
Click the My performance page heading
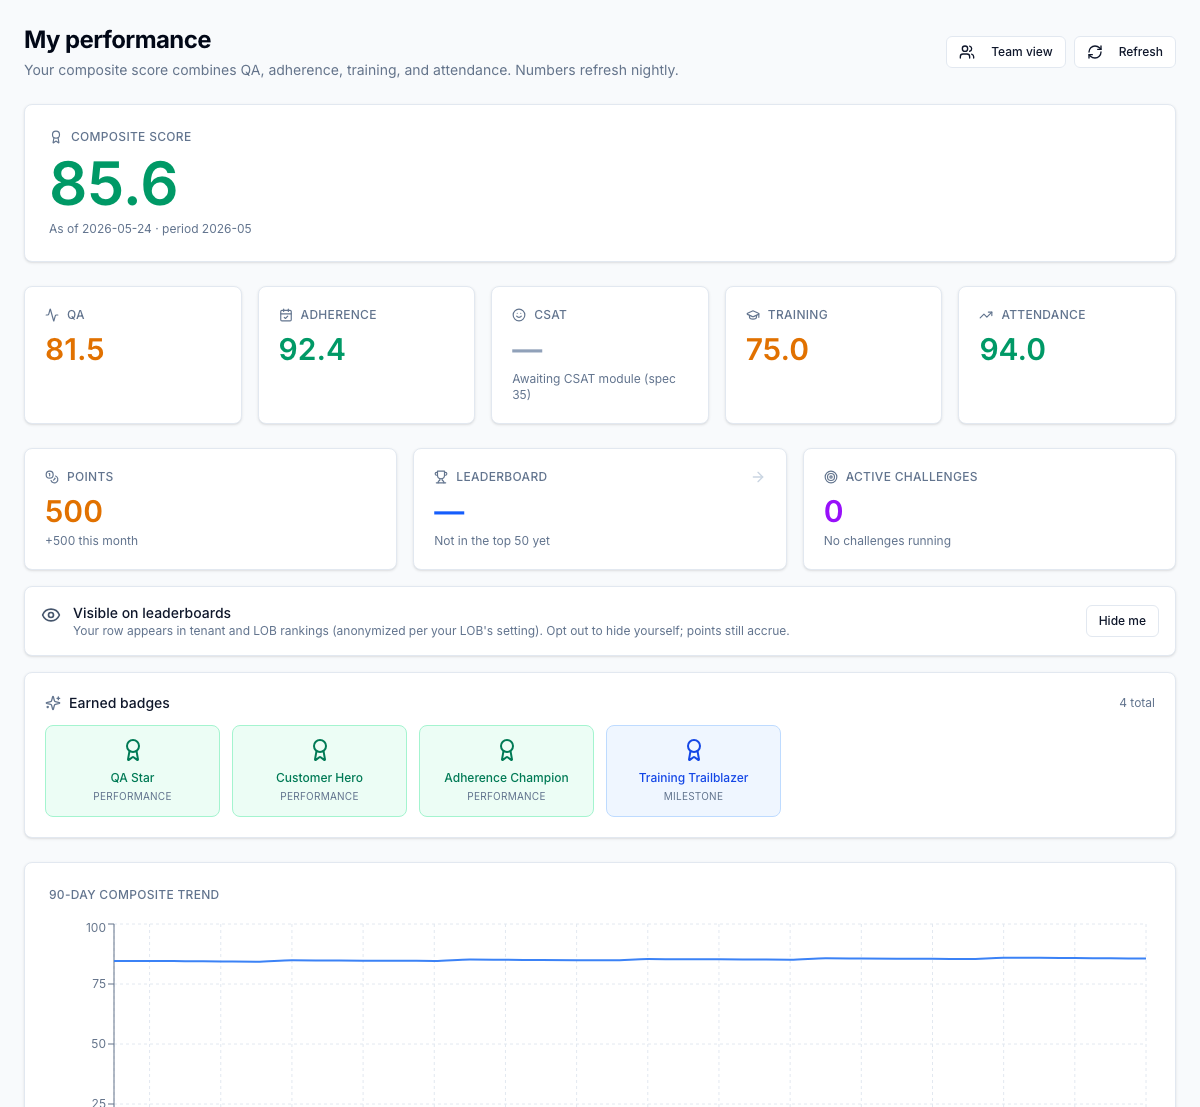[x=117, y=40]
